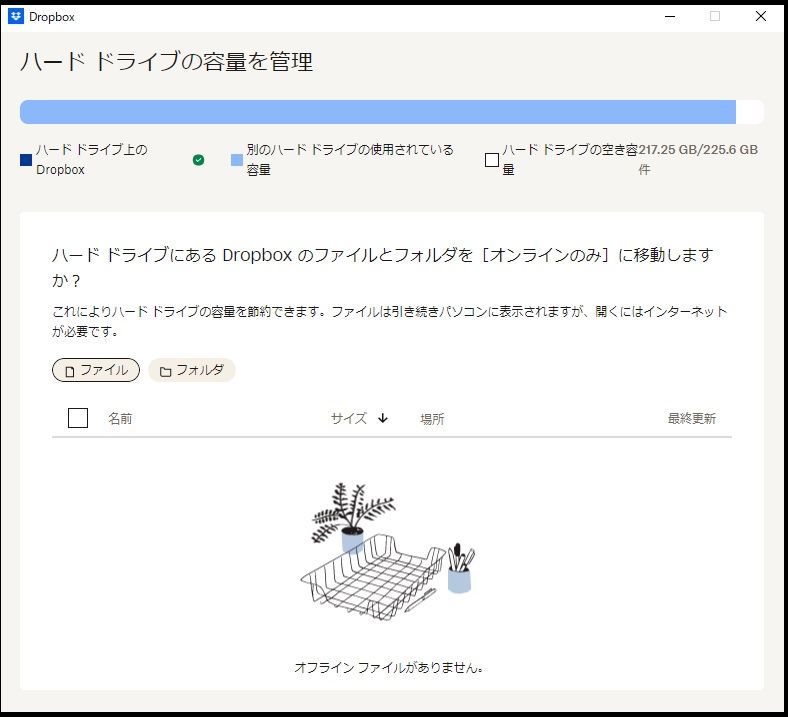Screen dimensions: 788x717
Task: Click the 場所 column header
Action: (x=432, y=419)
